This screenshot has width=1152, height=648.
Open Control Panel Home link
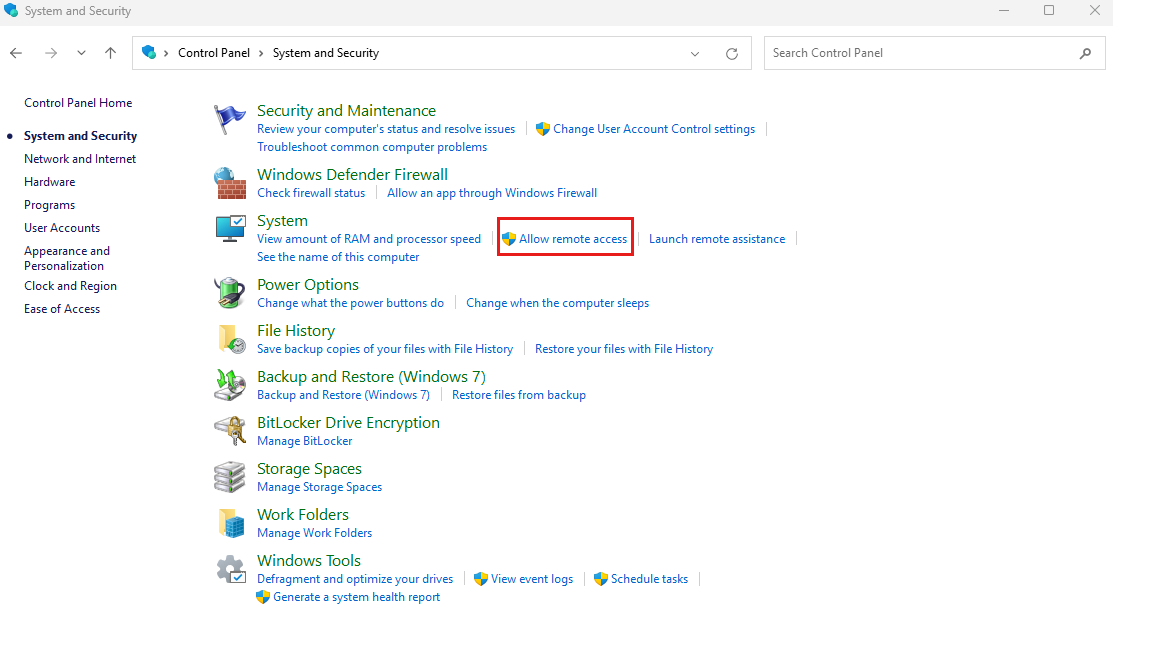click(x=78, y=103)
